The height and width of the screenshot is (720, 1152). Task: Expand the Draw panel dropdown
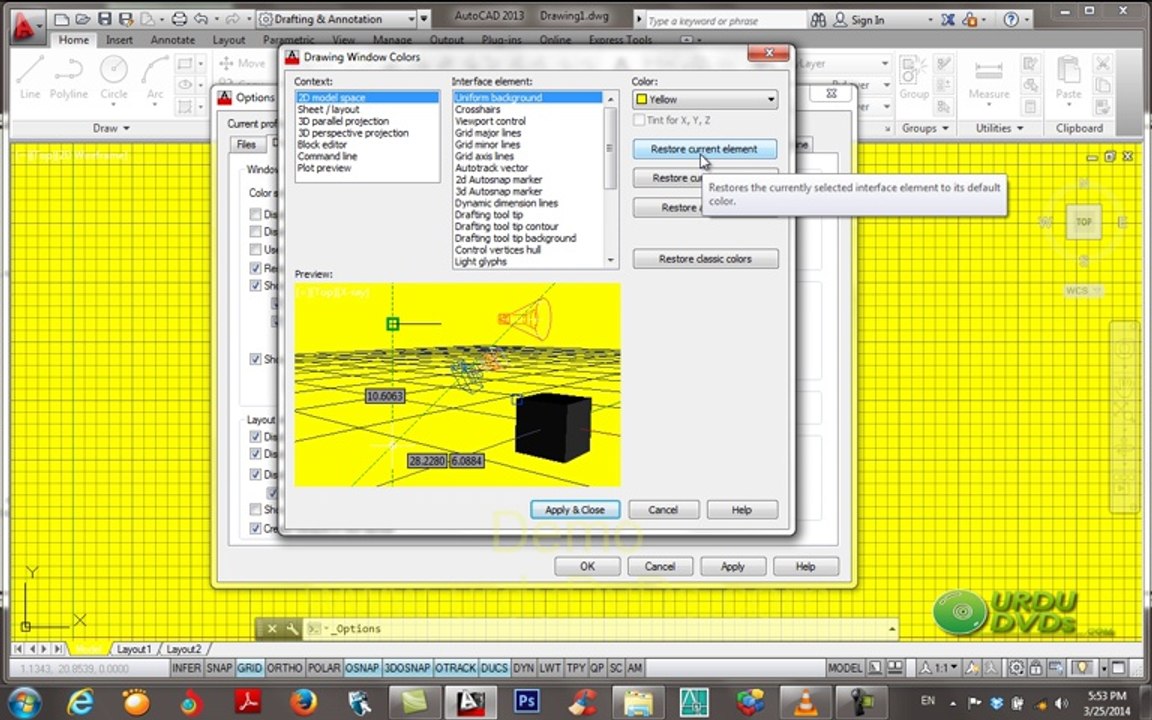coord(111,128)
